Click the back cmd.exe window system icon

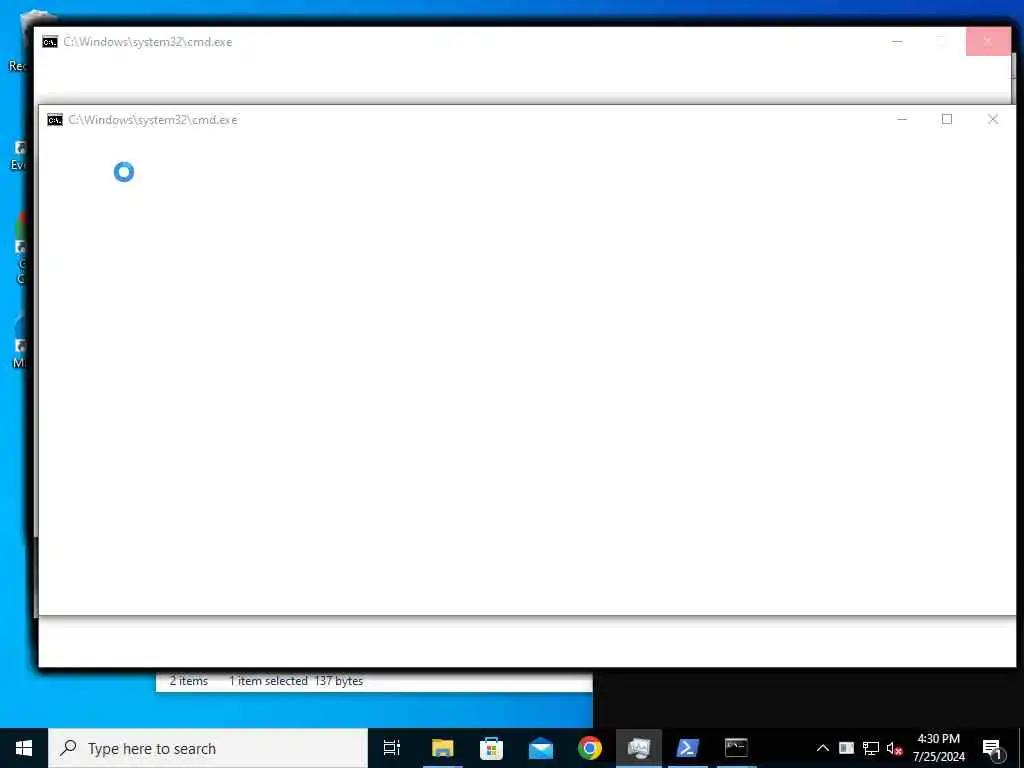[x=50, y=42]
